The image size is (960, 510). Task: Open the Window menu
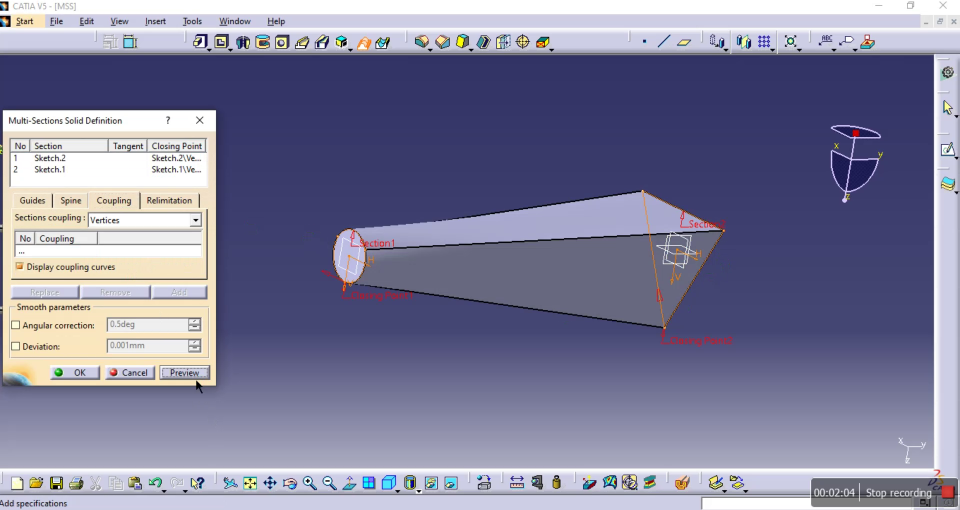pos(234,21)
